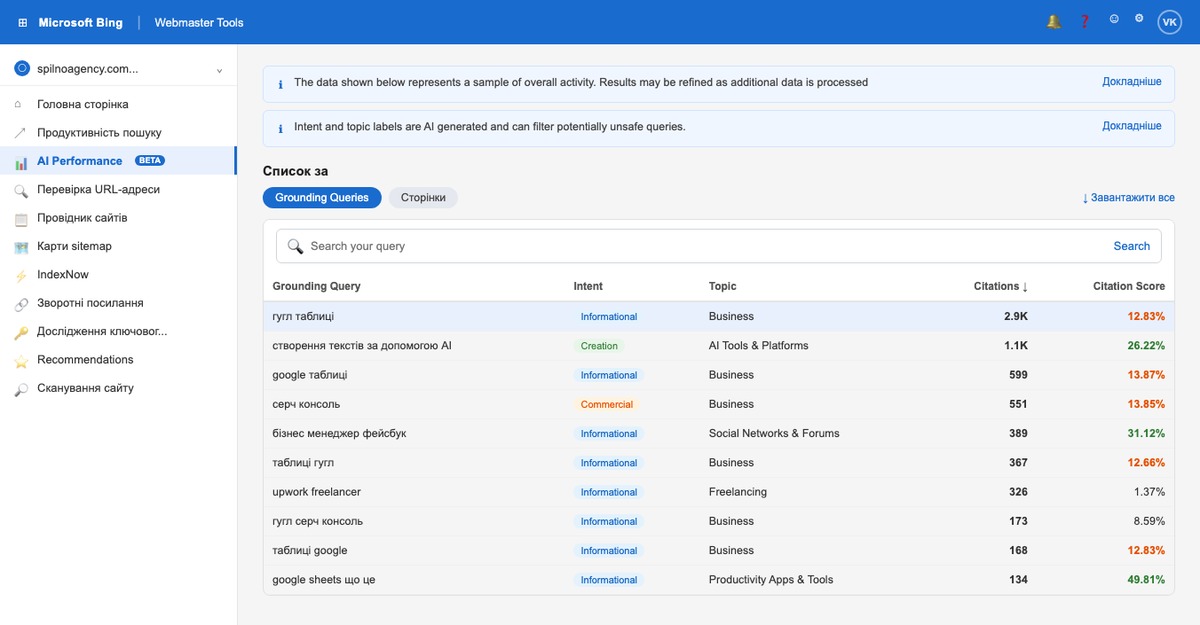Click the map icon beside Карти sitemap
The width and height of the screenshot is (1200, 625).
tap(20, 247)
